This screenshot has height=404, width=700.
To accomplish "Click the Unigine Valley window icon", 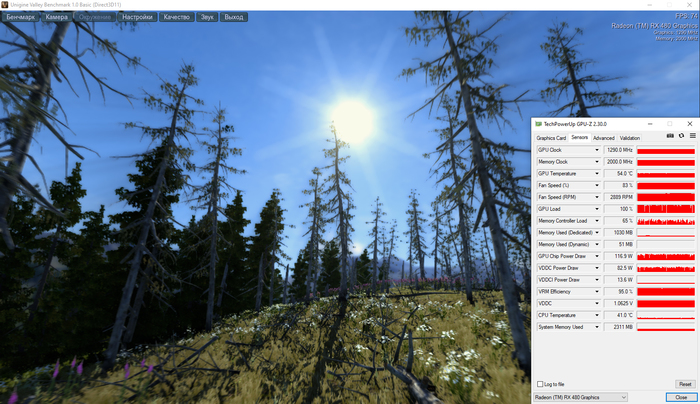I will 5,5.
